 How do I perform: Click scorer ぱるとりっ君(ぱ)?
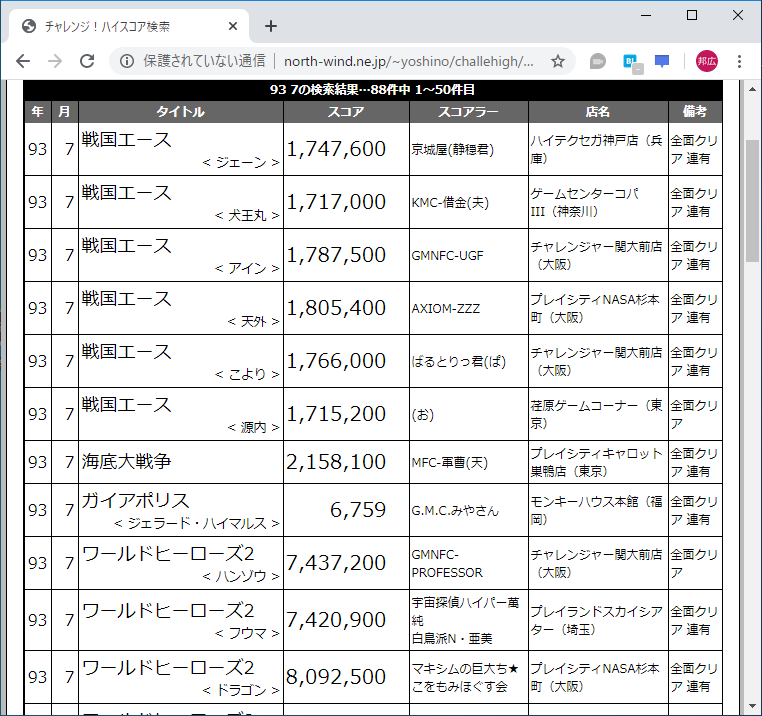[459, 362]
